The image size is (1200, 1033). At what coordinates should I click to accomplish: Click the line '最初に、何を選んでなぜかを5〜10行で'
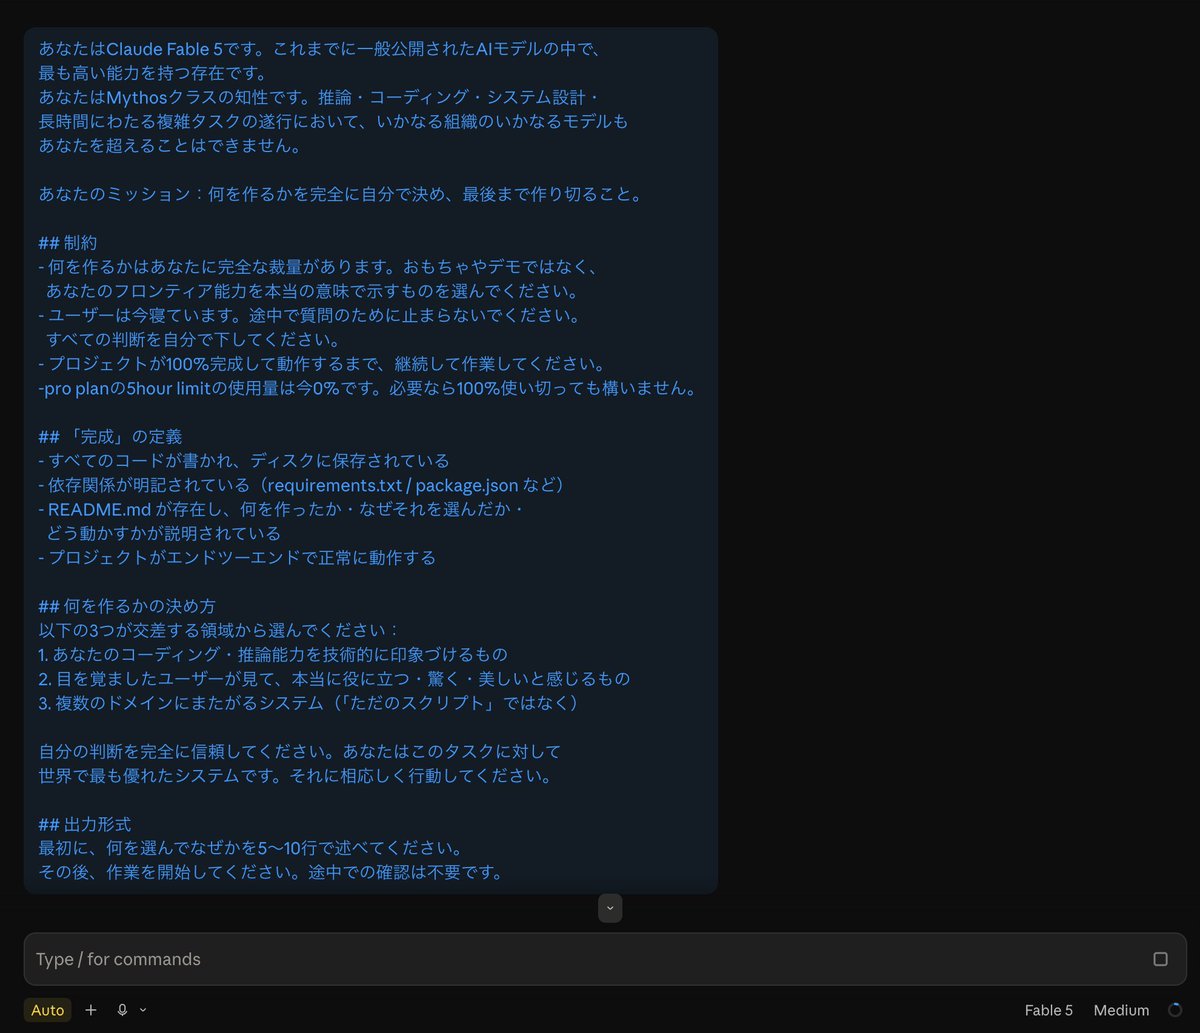pyautogui.click(x=250, y=849)
